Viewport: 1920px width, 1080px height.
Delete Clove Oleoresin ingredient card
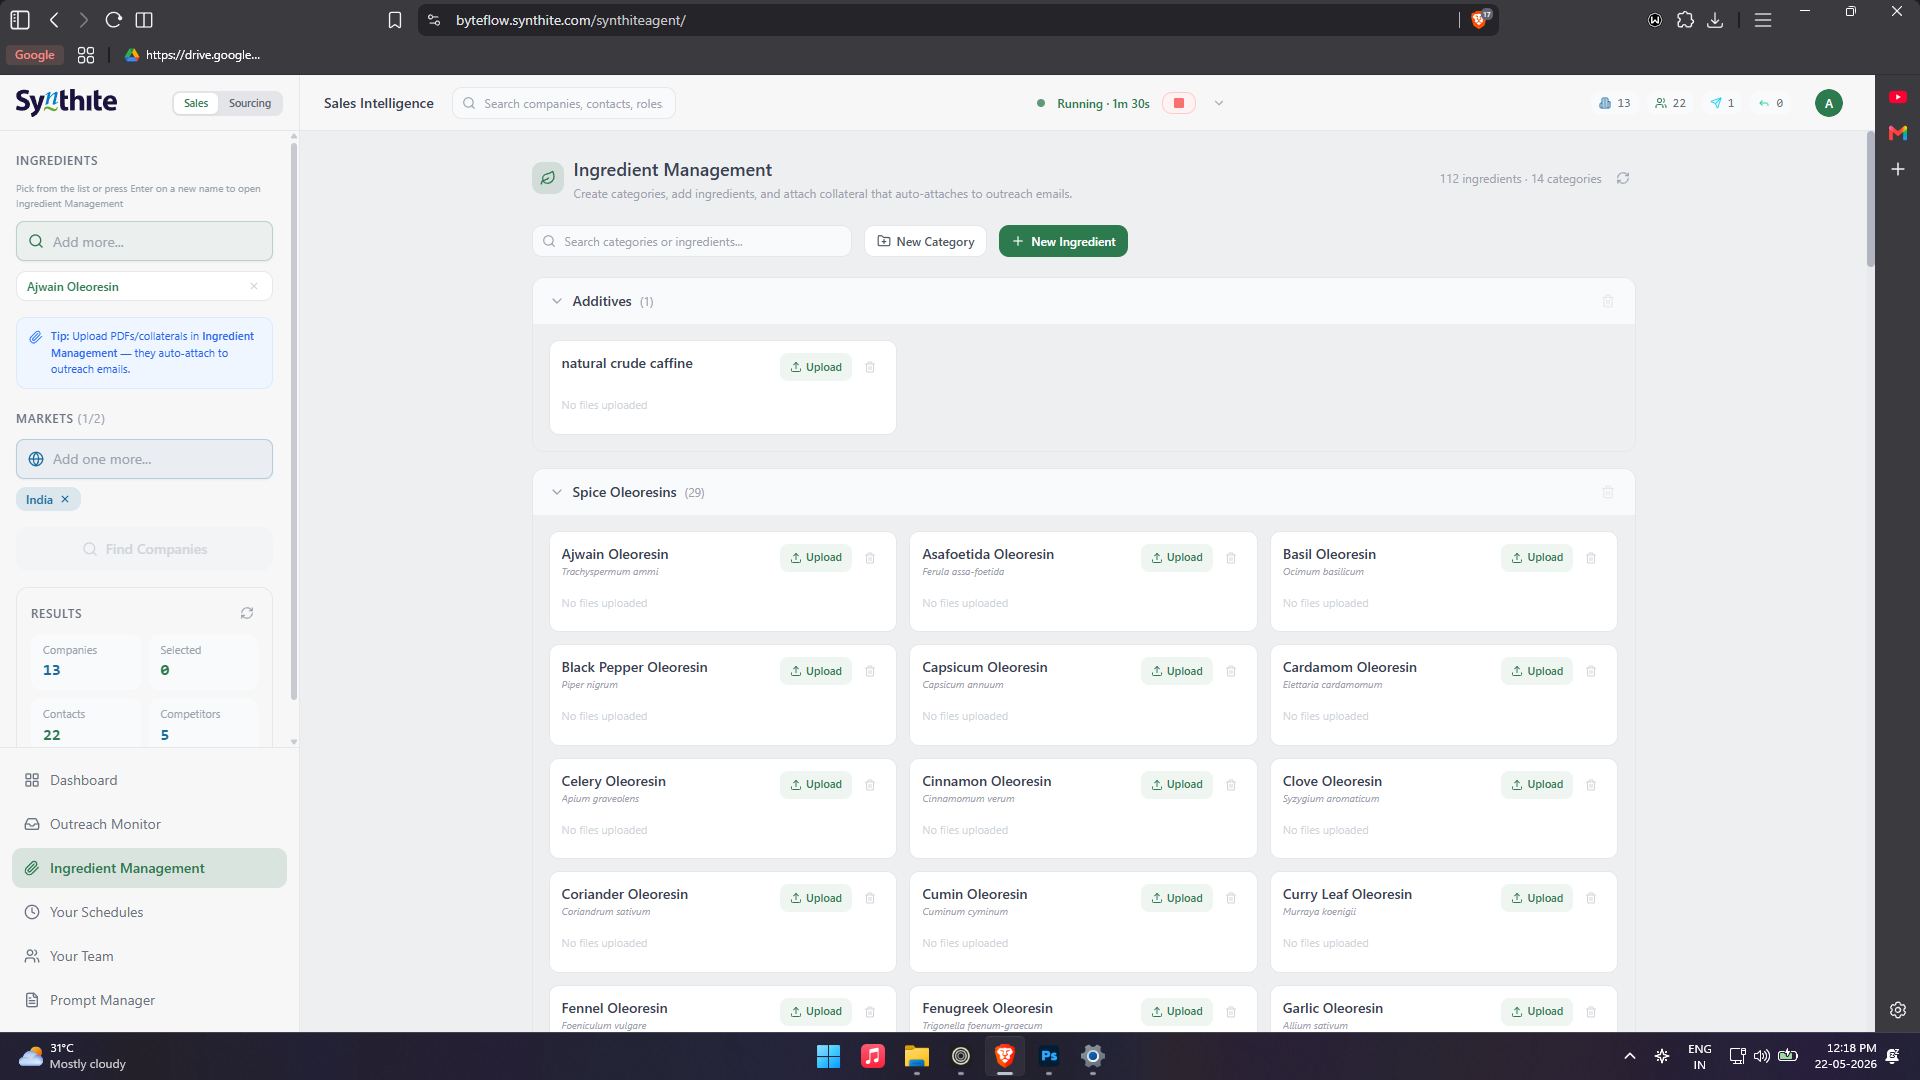[1591, 785]
